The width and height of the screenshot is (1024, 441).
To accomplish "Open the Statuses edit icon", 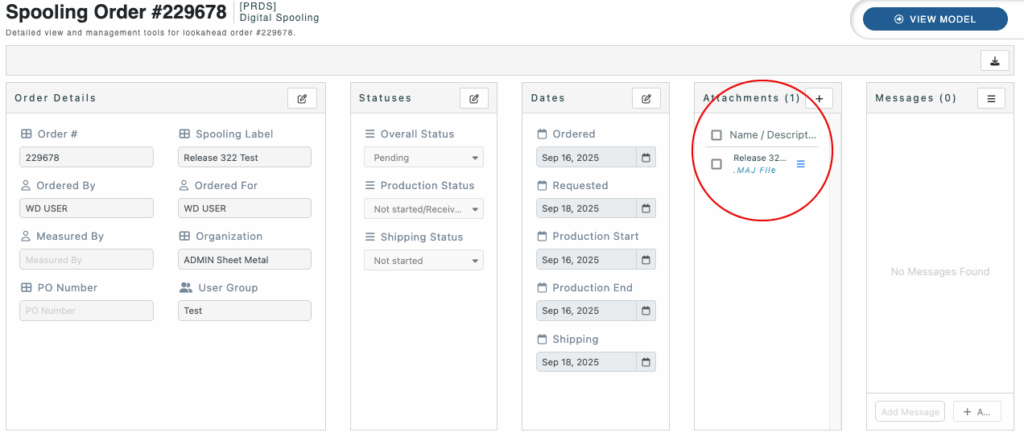I will click(x=474, y=98).
